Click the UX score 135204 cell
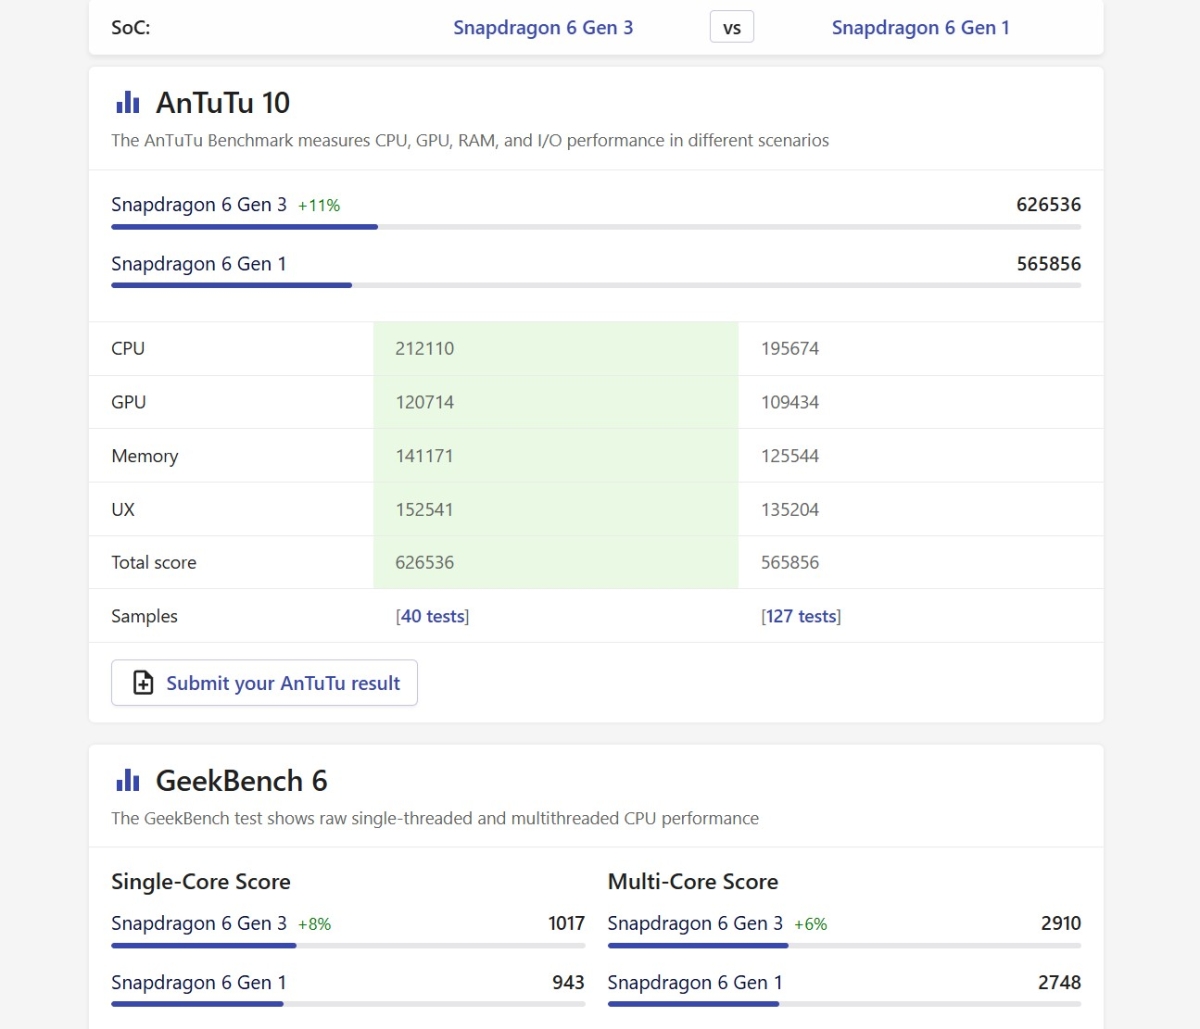 [790, 509]
